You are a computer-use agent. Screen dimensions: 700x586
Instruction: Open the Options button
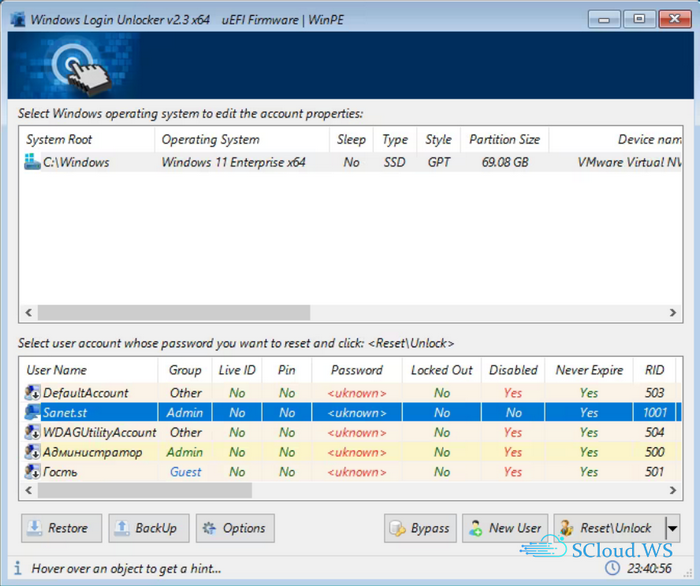[x=235, y=528]
